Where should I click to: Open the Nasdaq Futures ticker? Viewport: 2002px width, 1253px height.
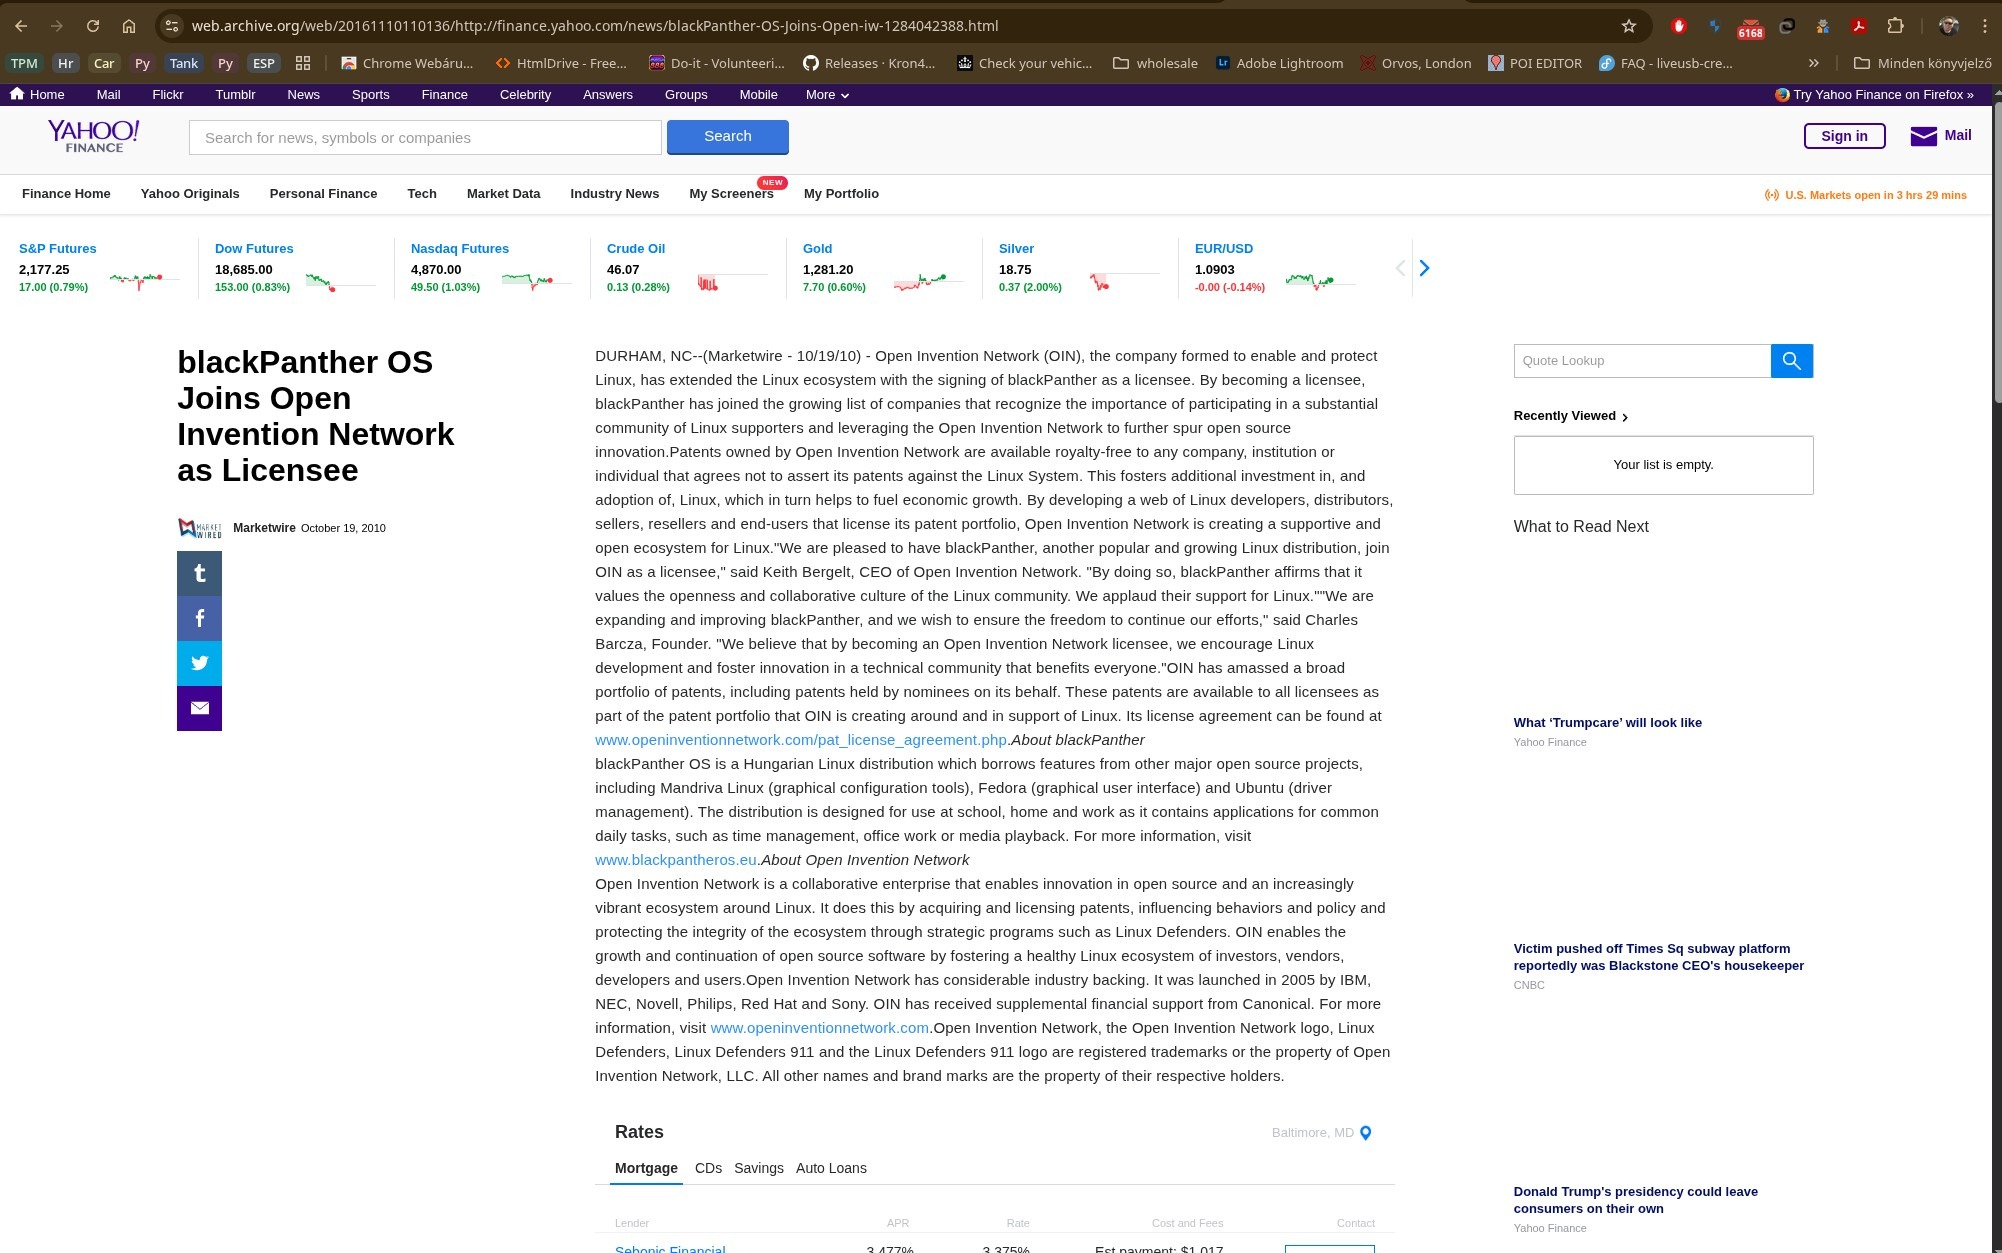pyautogui.click(x=459, y=249)
